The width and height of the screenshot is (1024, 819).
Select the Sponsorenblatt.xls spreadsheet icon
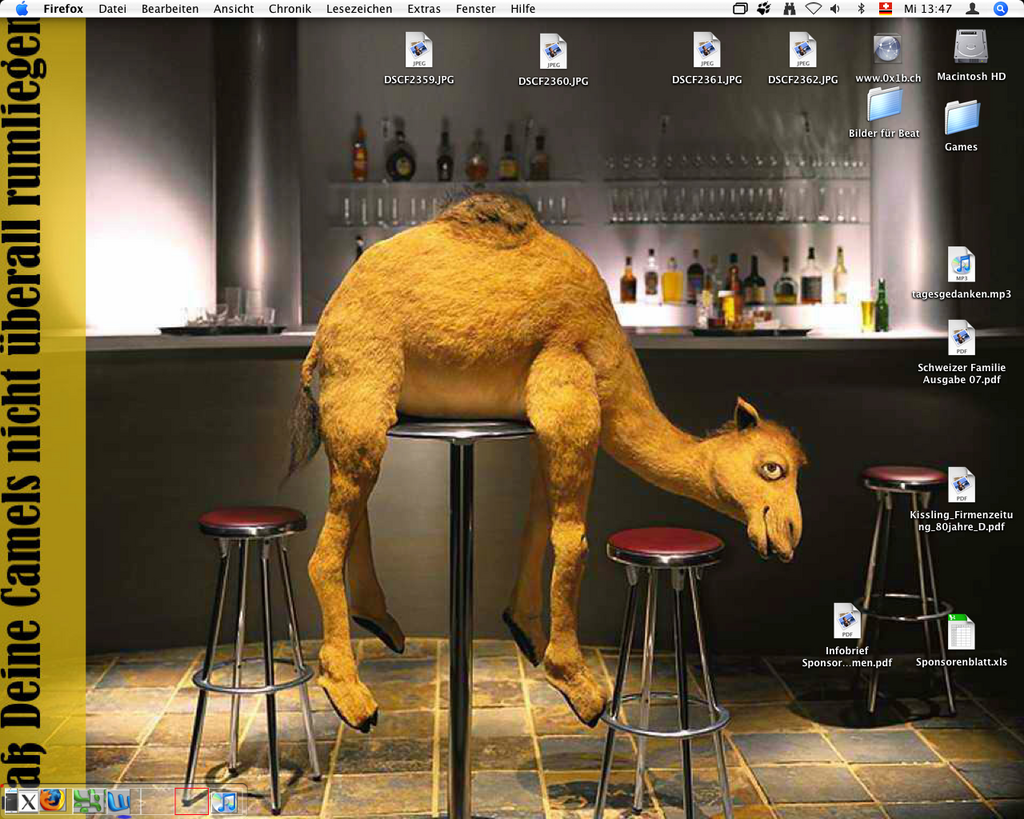[961, 632]
